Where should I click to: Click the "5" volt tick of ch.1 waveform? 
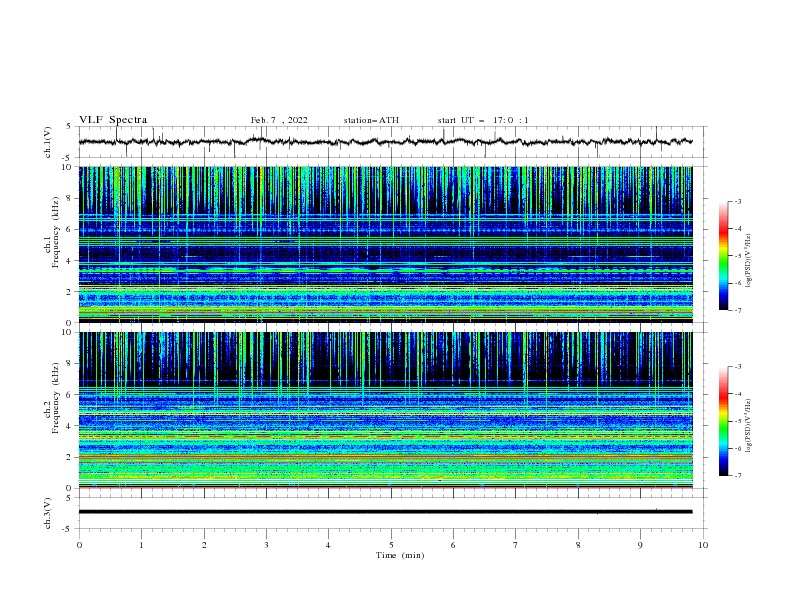click(x=69, y=126)
